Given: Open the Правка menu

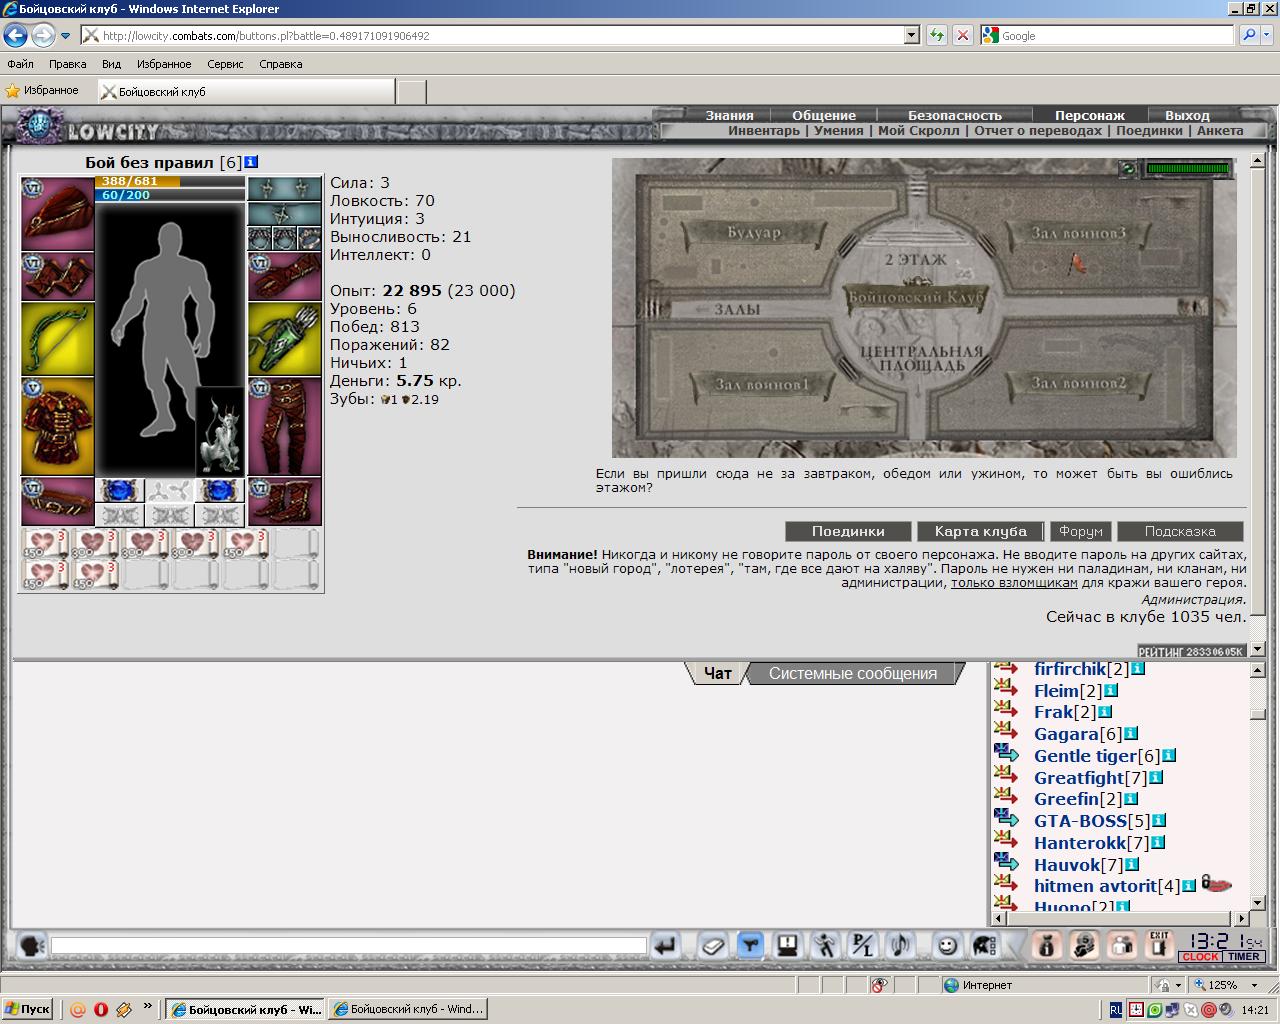Looking at the screenshot, I should pyautogui.click(x=68, y=64).
